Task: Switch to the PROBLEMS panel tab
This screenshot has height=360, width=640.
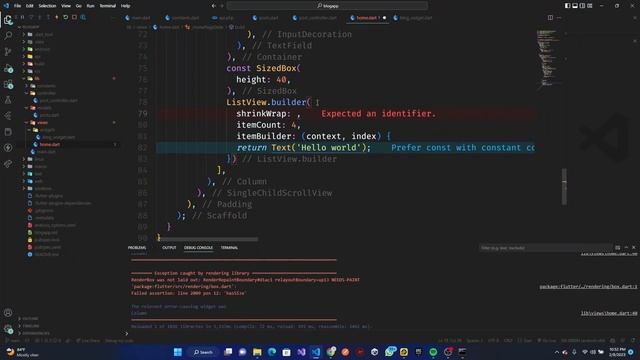Action: pyautogui.click(x=137, y=247)
